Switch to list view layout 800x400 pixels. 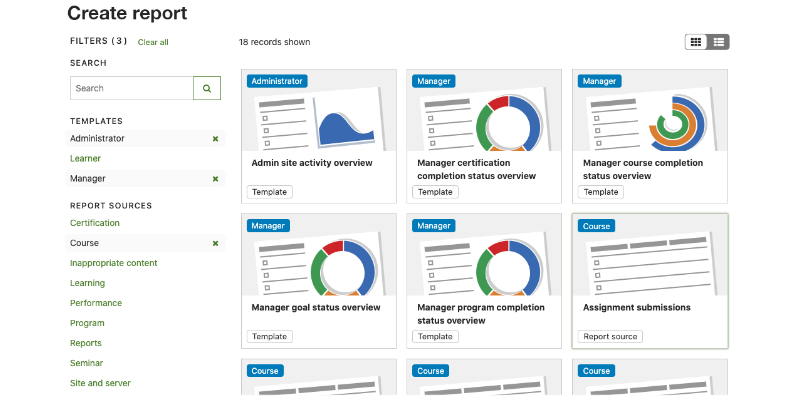pos(718,42)
